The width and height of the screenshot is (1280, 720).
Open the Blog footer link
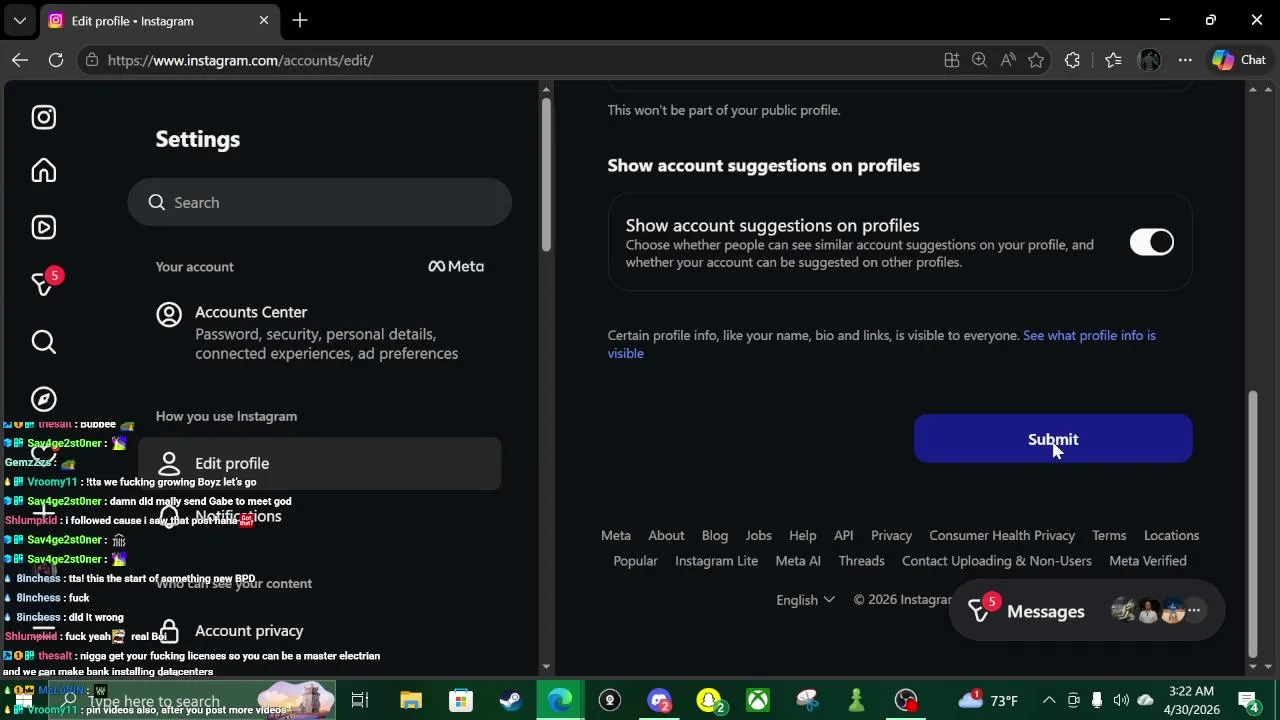coord(715,535)
